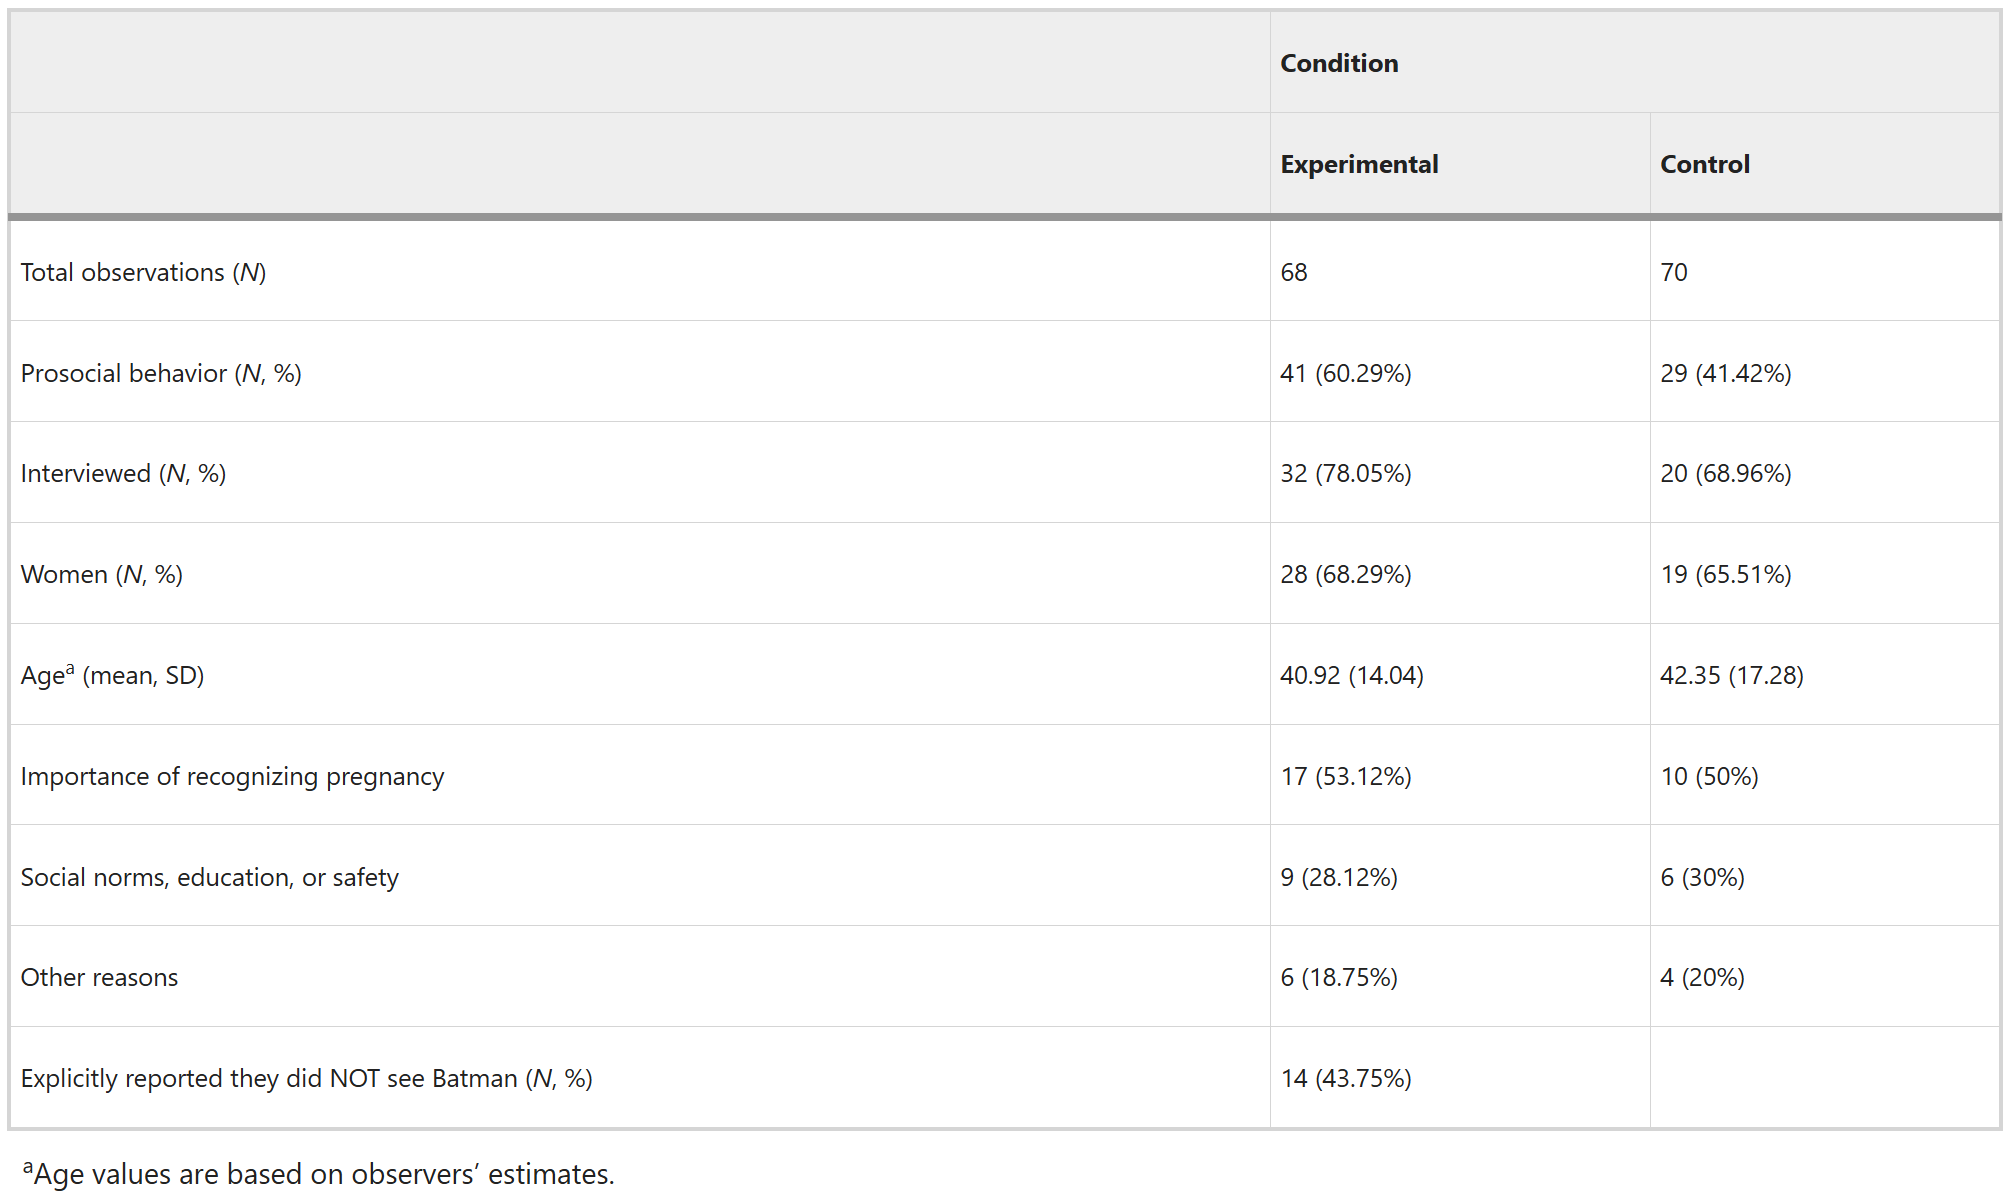Select the Interviewed row label
2008x1204 pixels.
tap(123, 473)
